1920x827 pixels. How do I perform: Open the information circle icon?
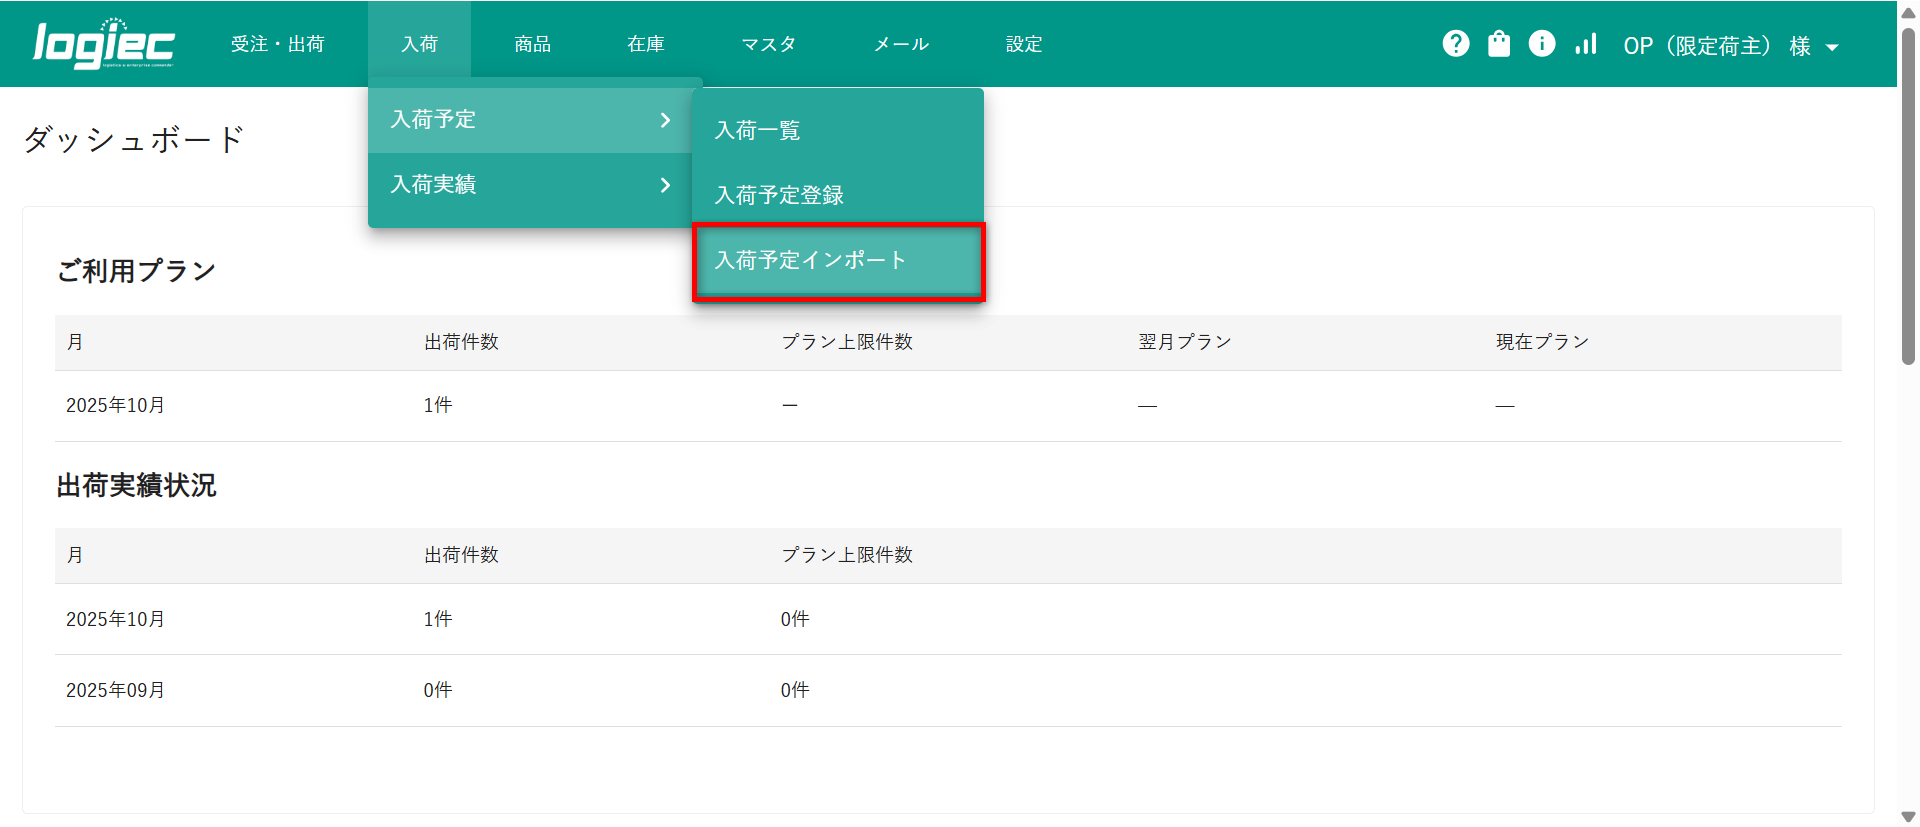(1542, 44)
